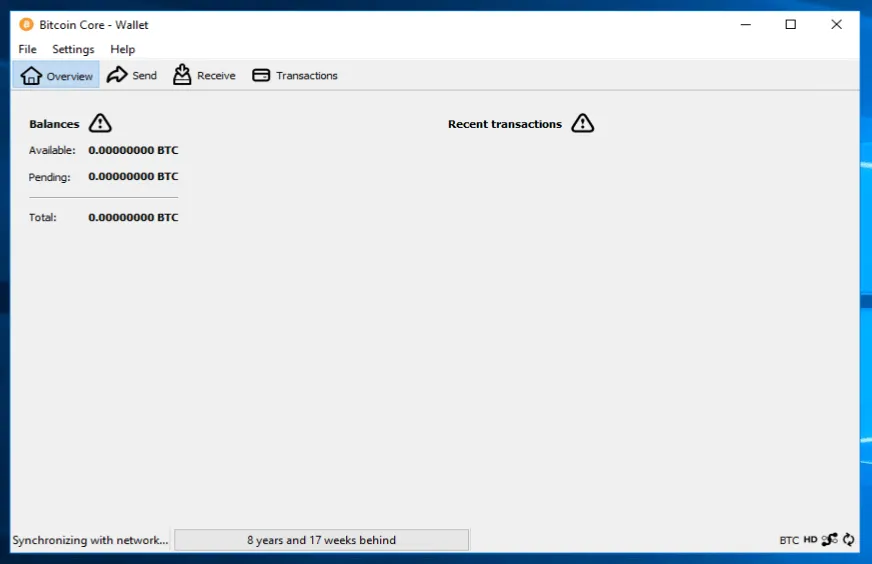The width and height of the screenshot is (872, 564).
Task: View the Transactions tab
Action: click(295, 75)
